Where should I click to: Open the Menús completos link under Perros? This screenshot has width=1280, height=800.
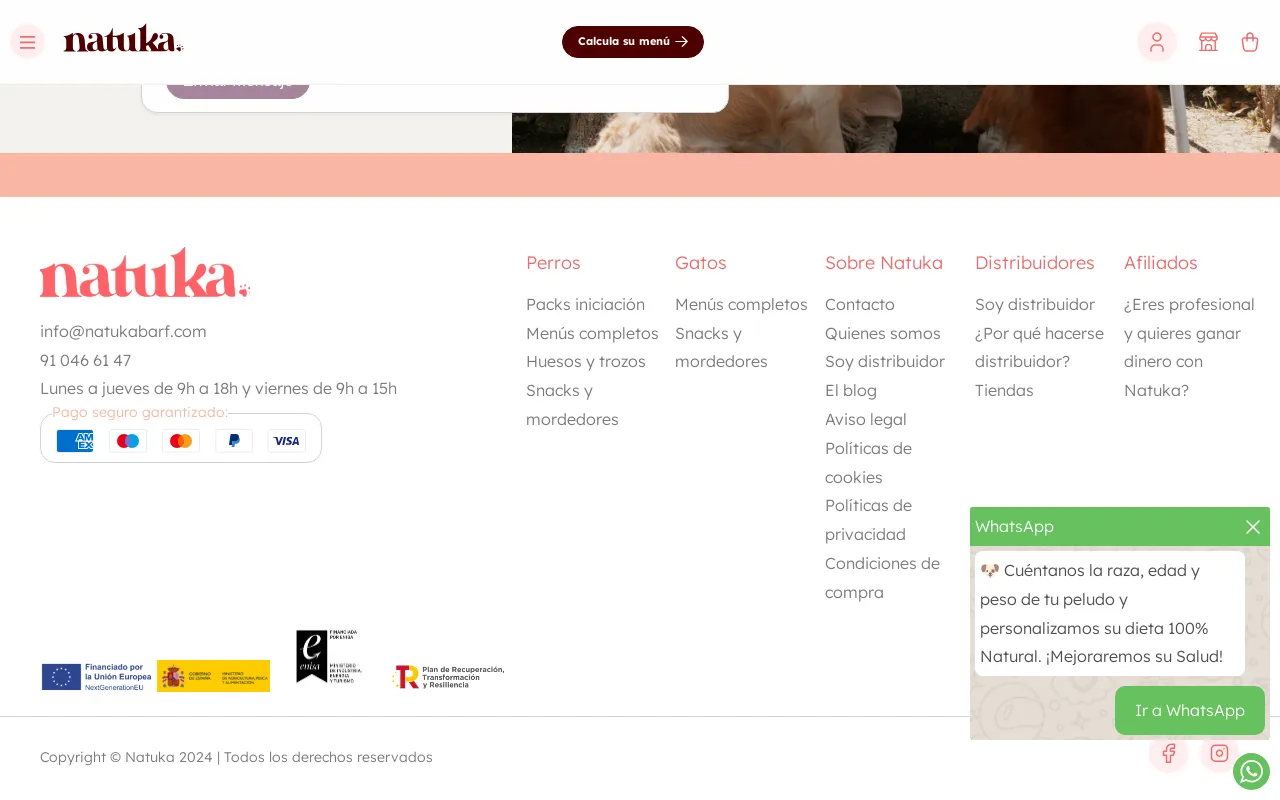[x=592, y=333]
